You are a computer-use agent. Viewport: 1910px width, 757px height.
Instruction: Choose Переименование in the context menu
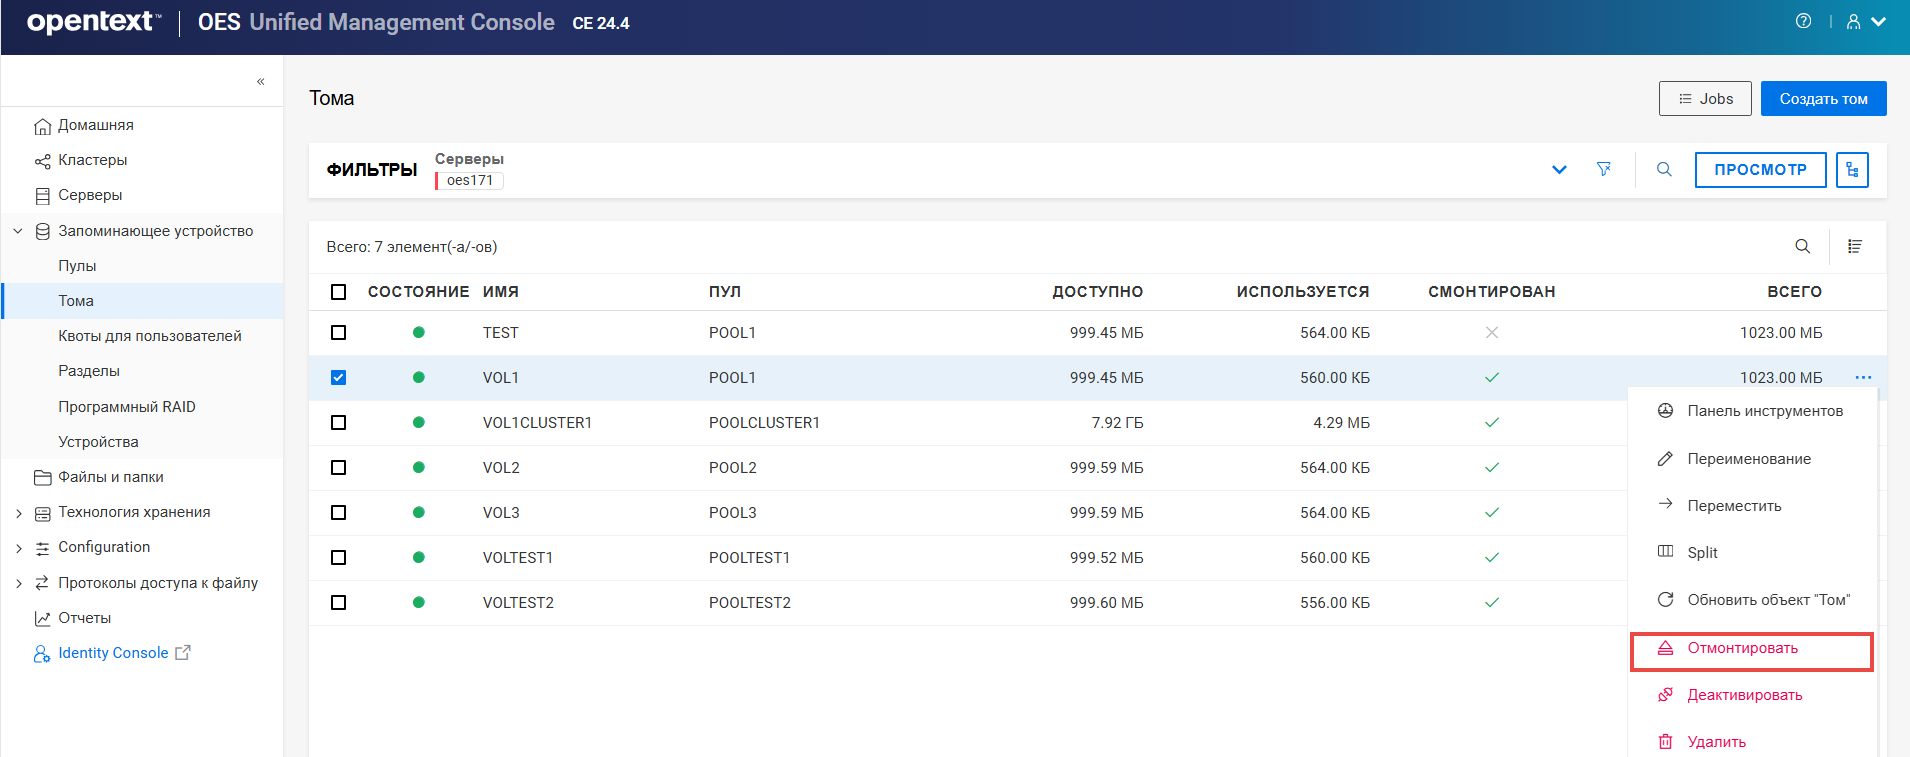pyautogui.click(x=1748, y=459)
